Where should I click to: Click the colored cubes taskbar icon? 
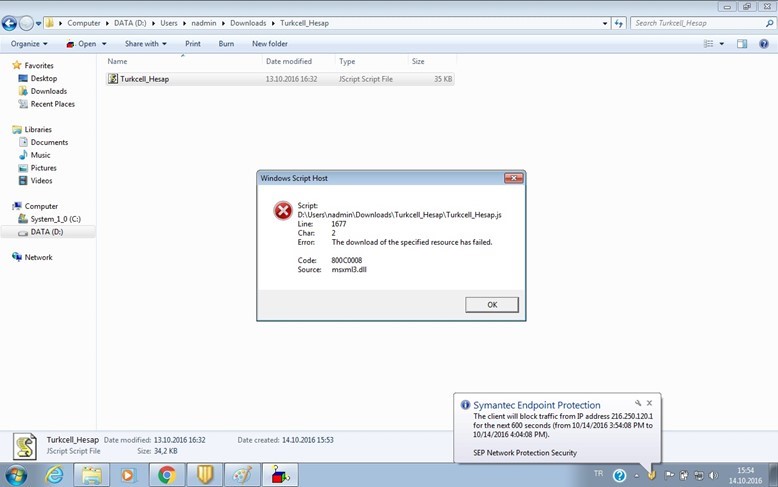click(280, 476)
